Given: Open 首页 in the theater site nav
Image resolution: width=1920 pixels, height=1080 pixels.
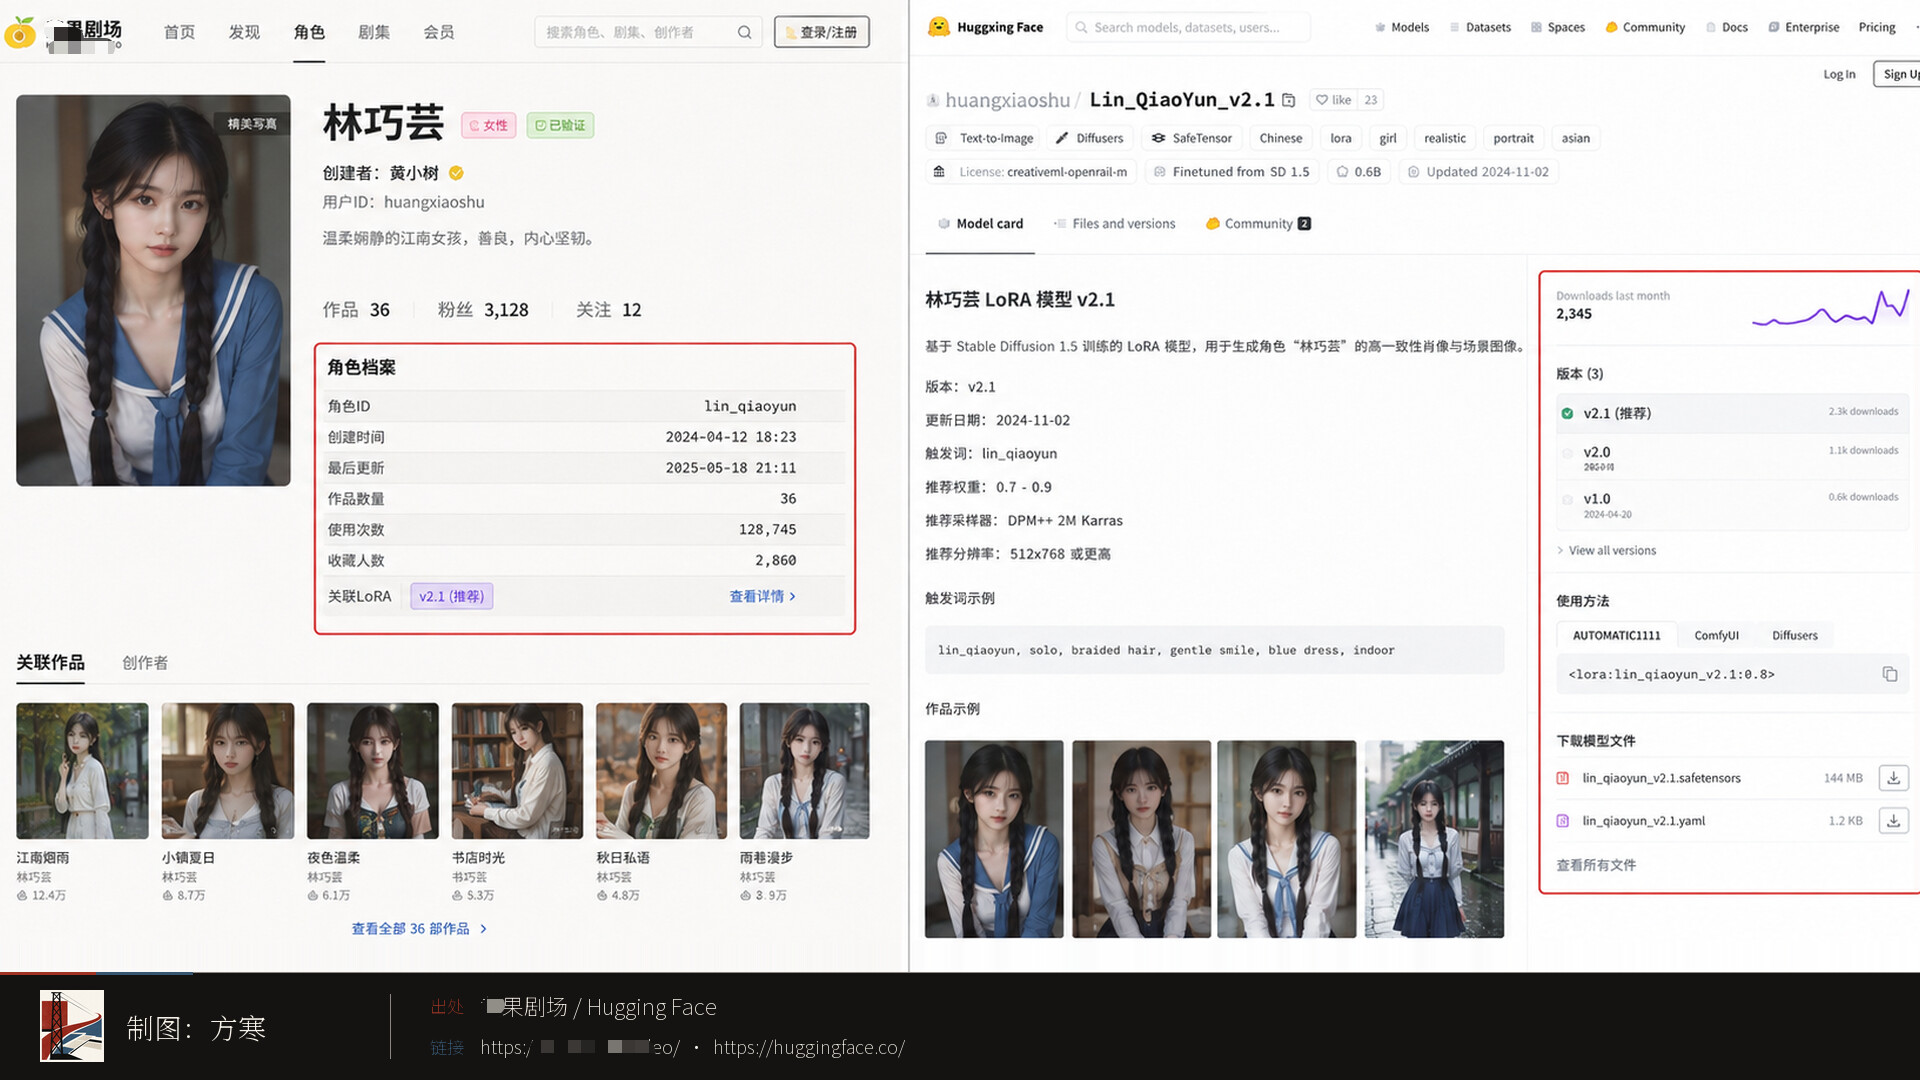Looking at the screenshot, I should click(x=180, y=32).
